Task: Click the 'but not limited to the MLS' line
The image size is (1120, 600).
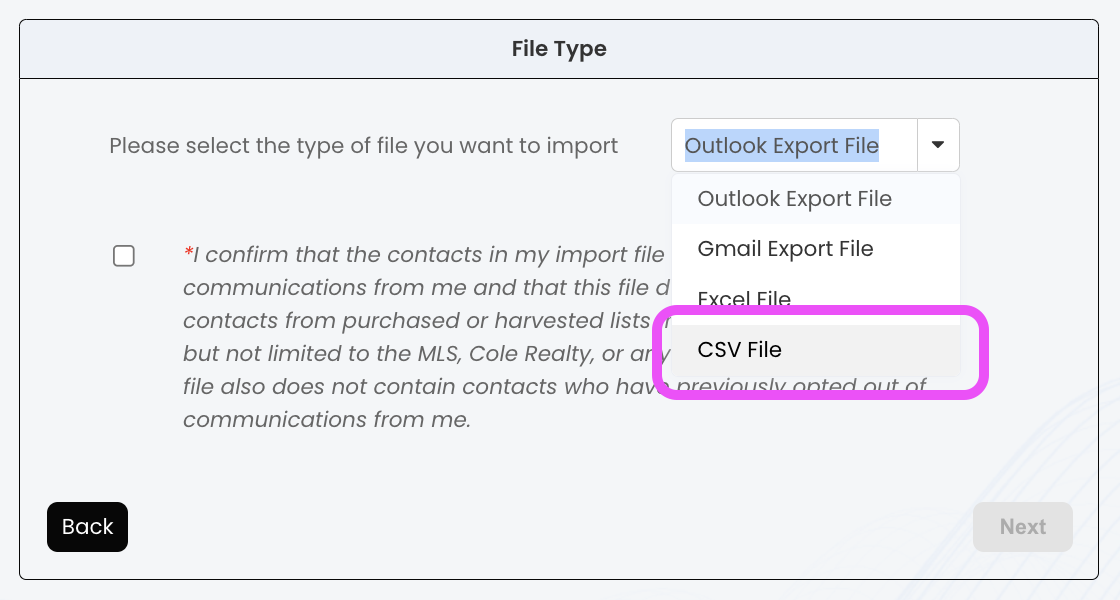Action: 322,353
